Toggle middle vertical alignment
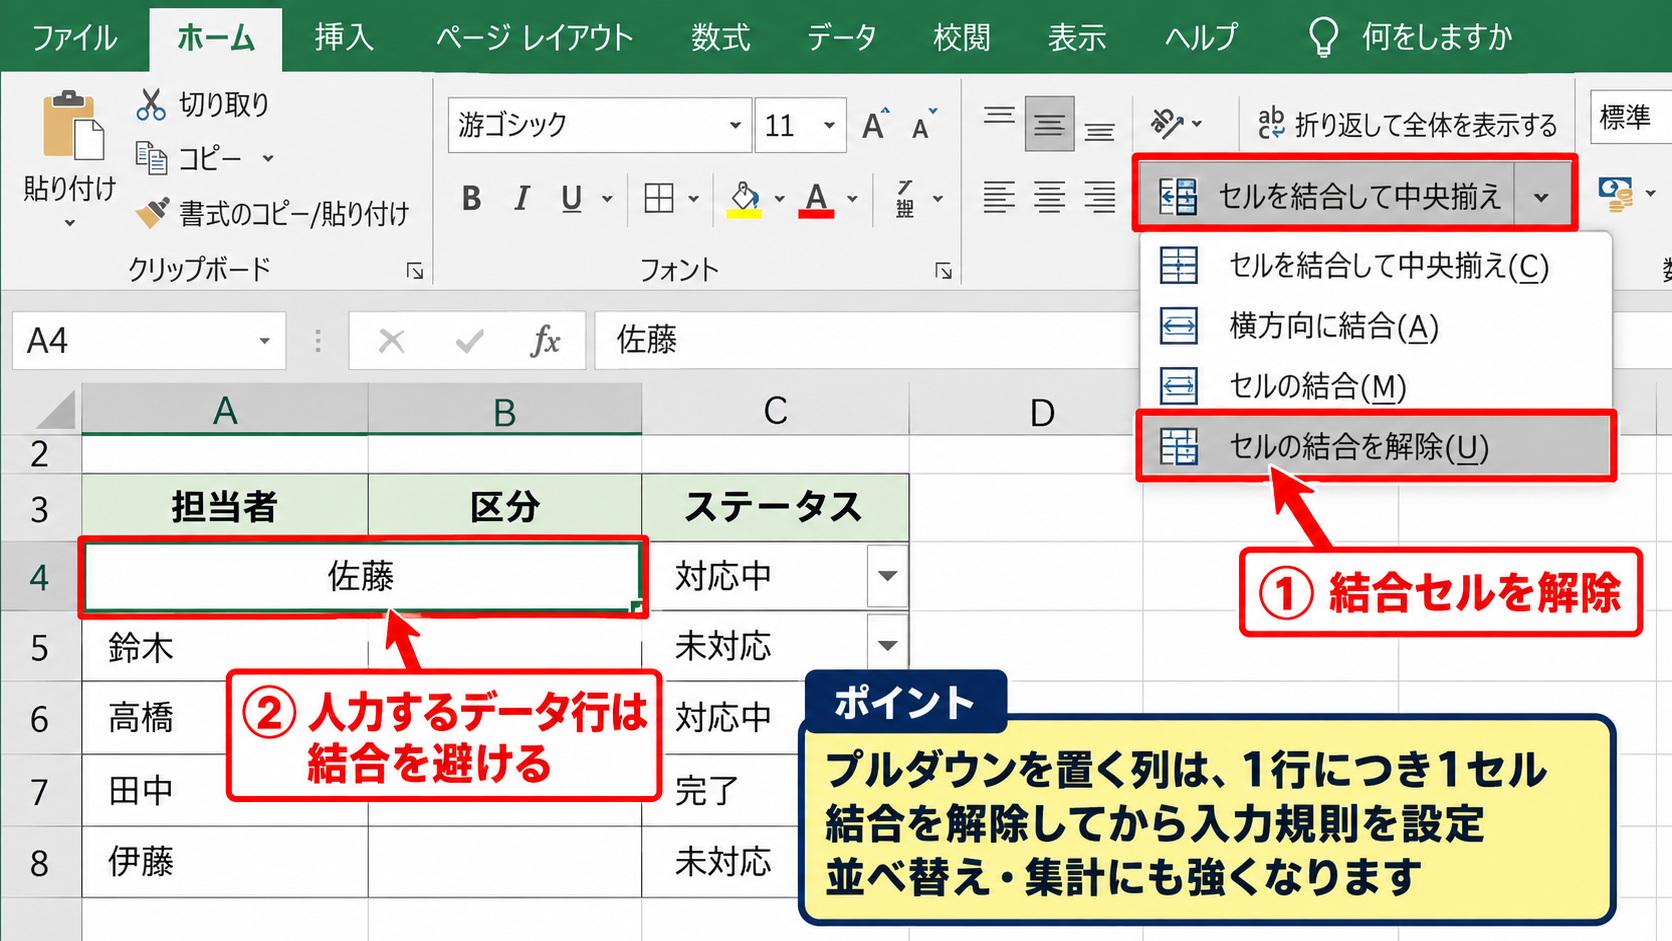Screen dimensions: 1672x941 1049,124
